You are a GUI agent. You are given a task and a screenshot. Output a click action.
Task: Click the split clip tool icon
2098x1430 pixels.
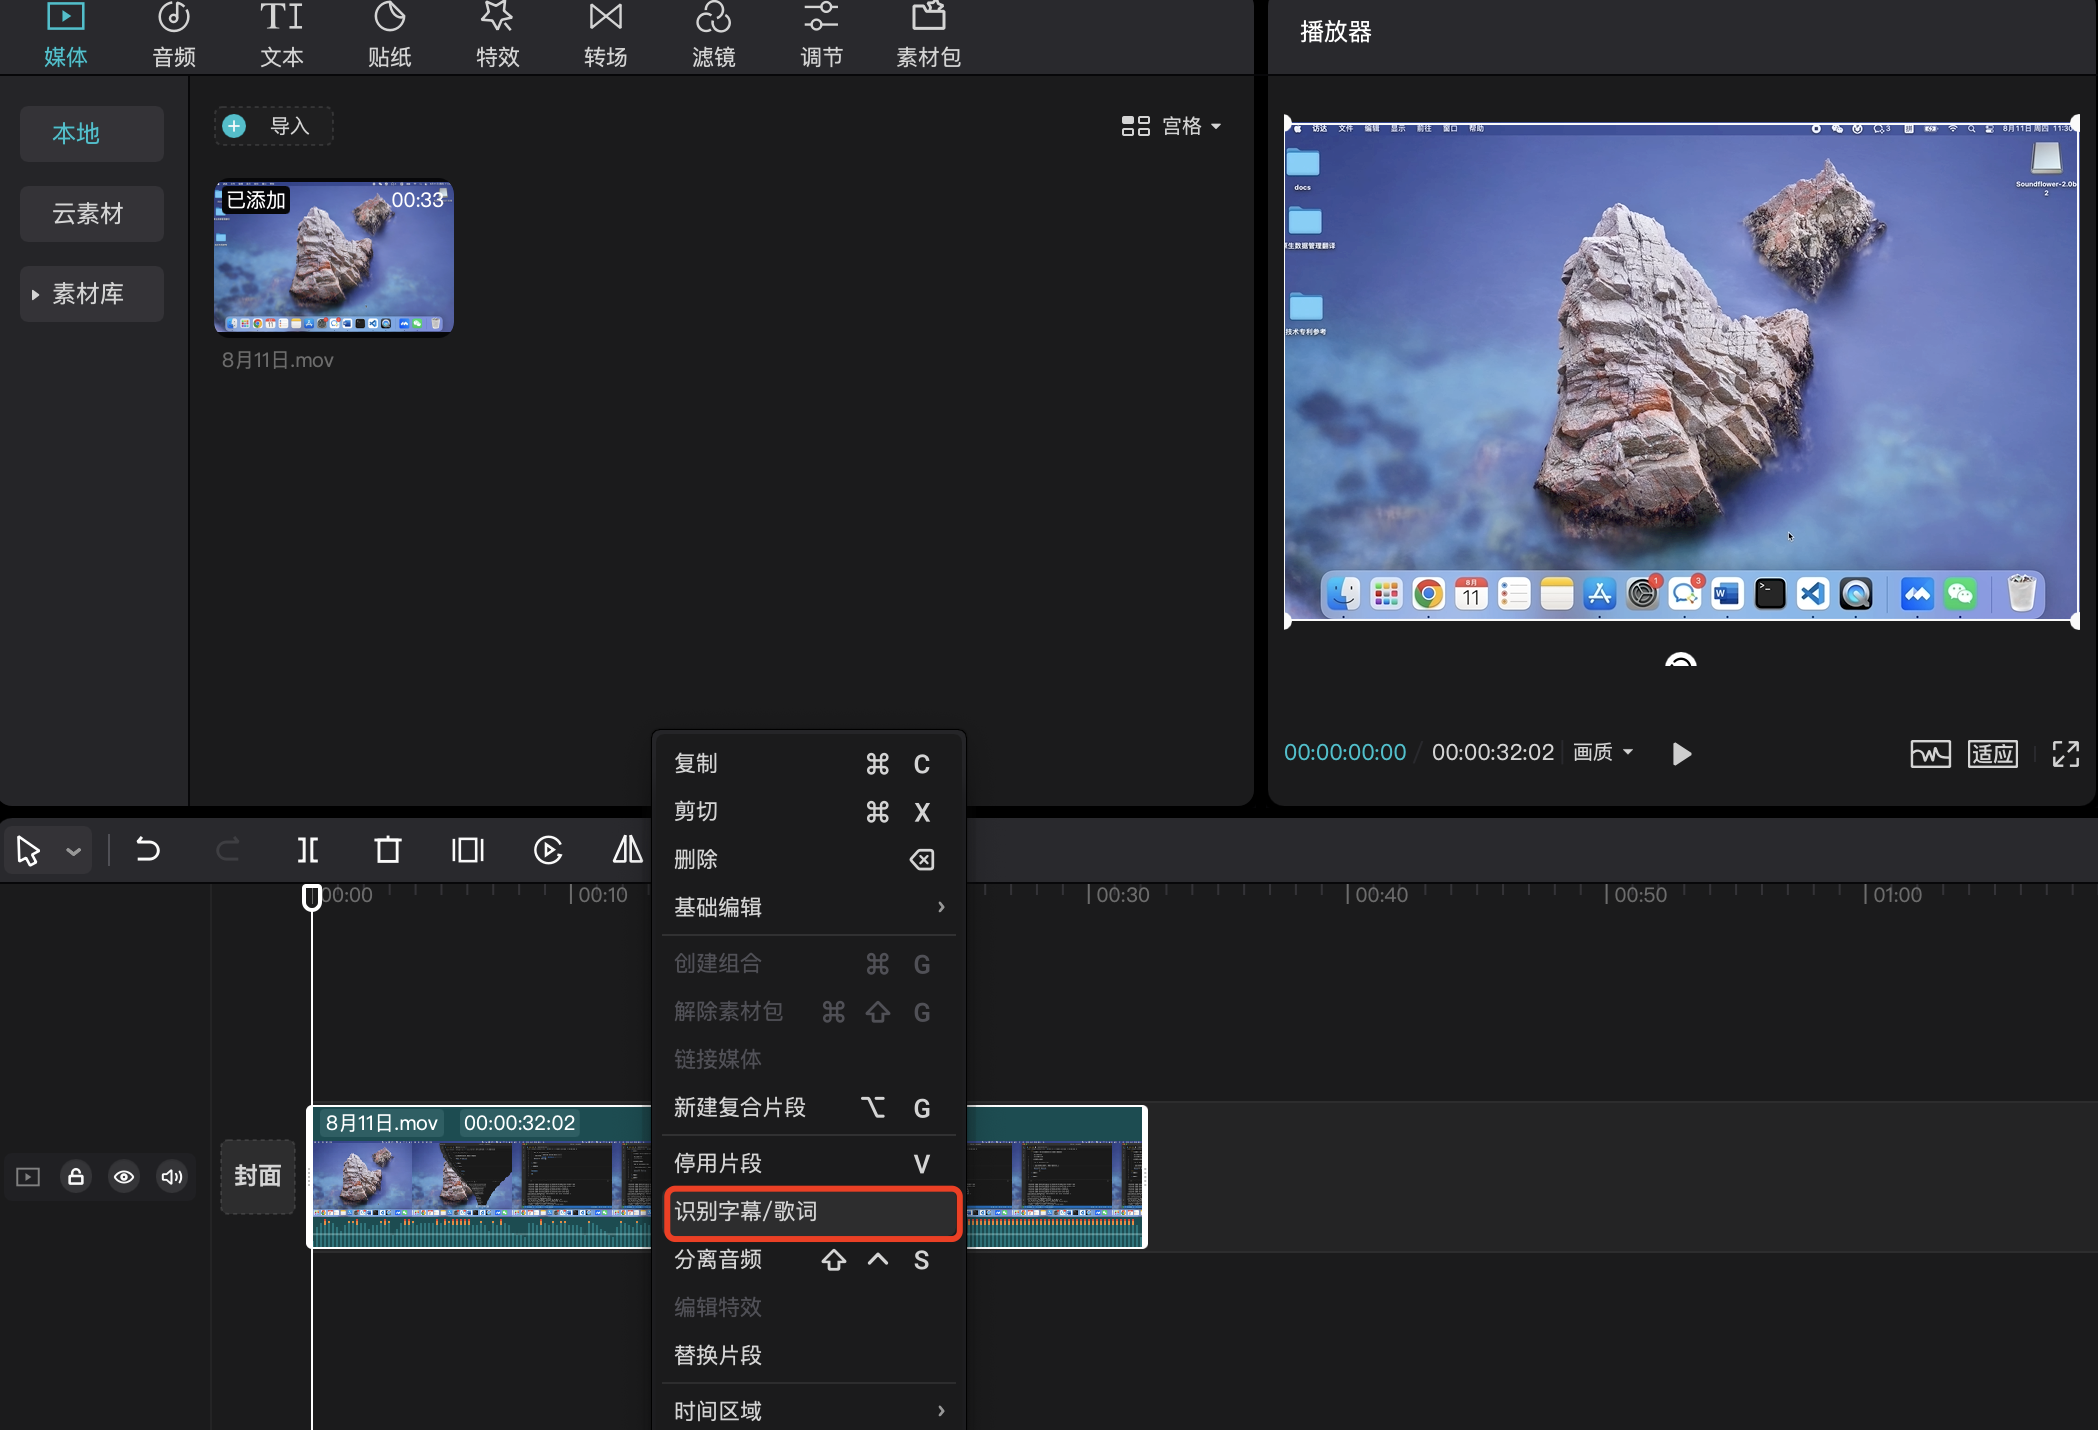tap(308, 850)
